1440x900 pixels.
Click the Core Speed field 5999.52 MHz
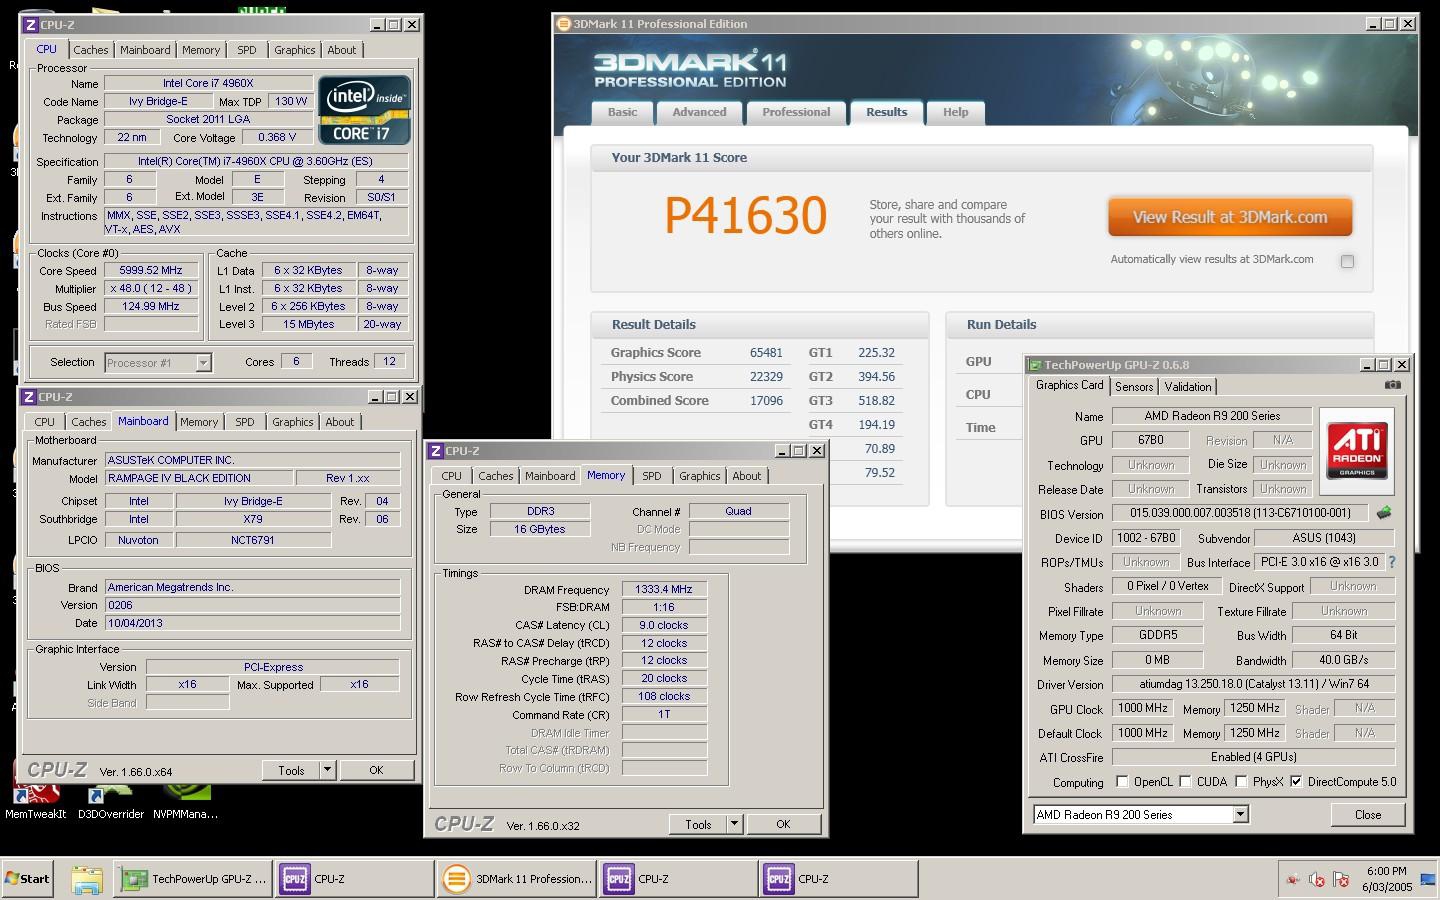click(151, 270)
